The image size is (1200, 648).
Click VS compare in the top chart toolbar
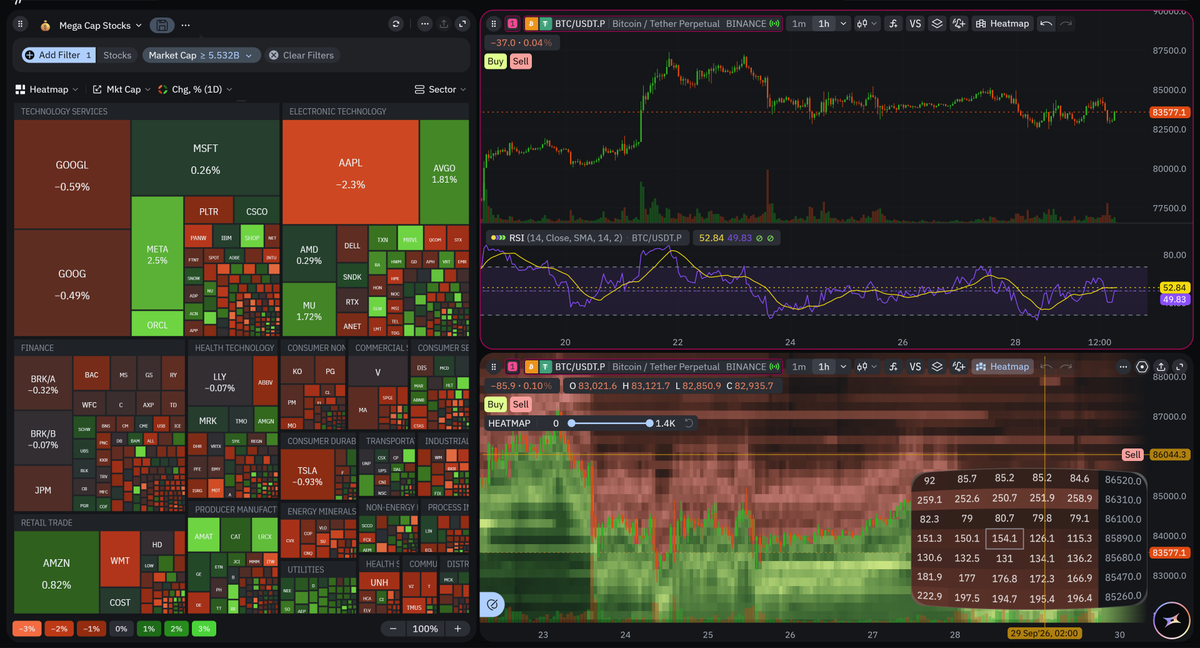pyautogui.click(x=914, y=23)
